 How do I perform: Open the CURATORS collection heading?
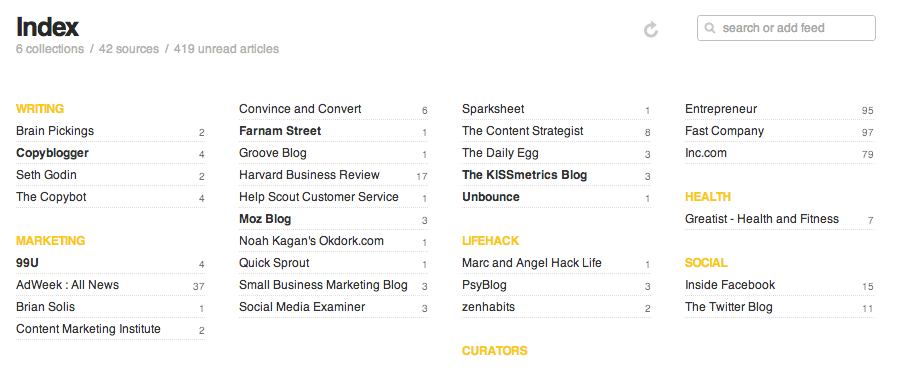[494, 351]
